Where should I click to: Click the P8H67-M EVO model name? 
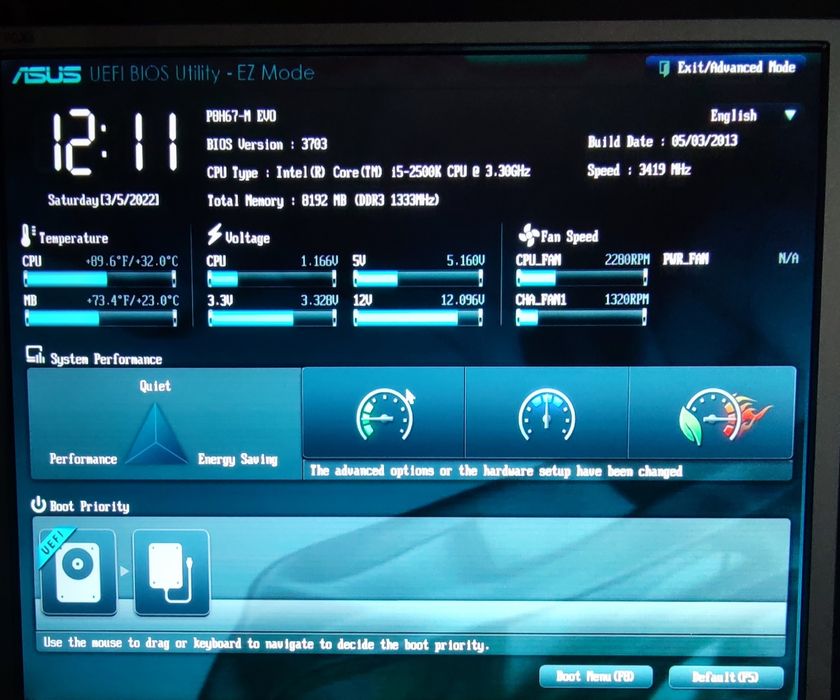click(241, 116)
